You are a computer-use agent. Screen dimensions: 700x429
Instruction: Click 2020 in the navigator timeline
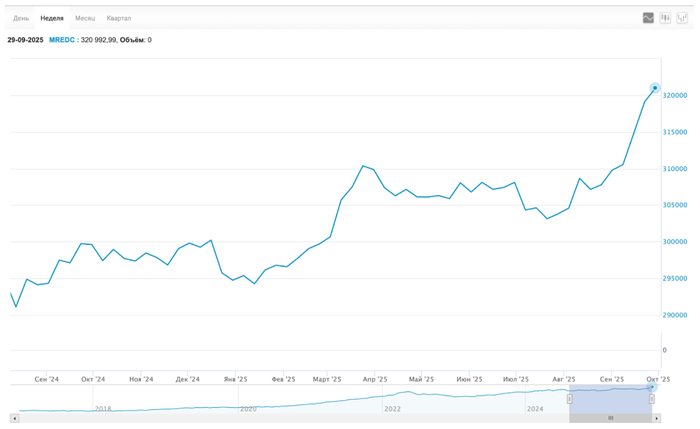pos(248,408)
